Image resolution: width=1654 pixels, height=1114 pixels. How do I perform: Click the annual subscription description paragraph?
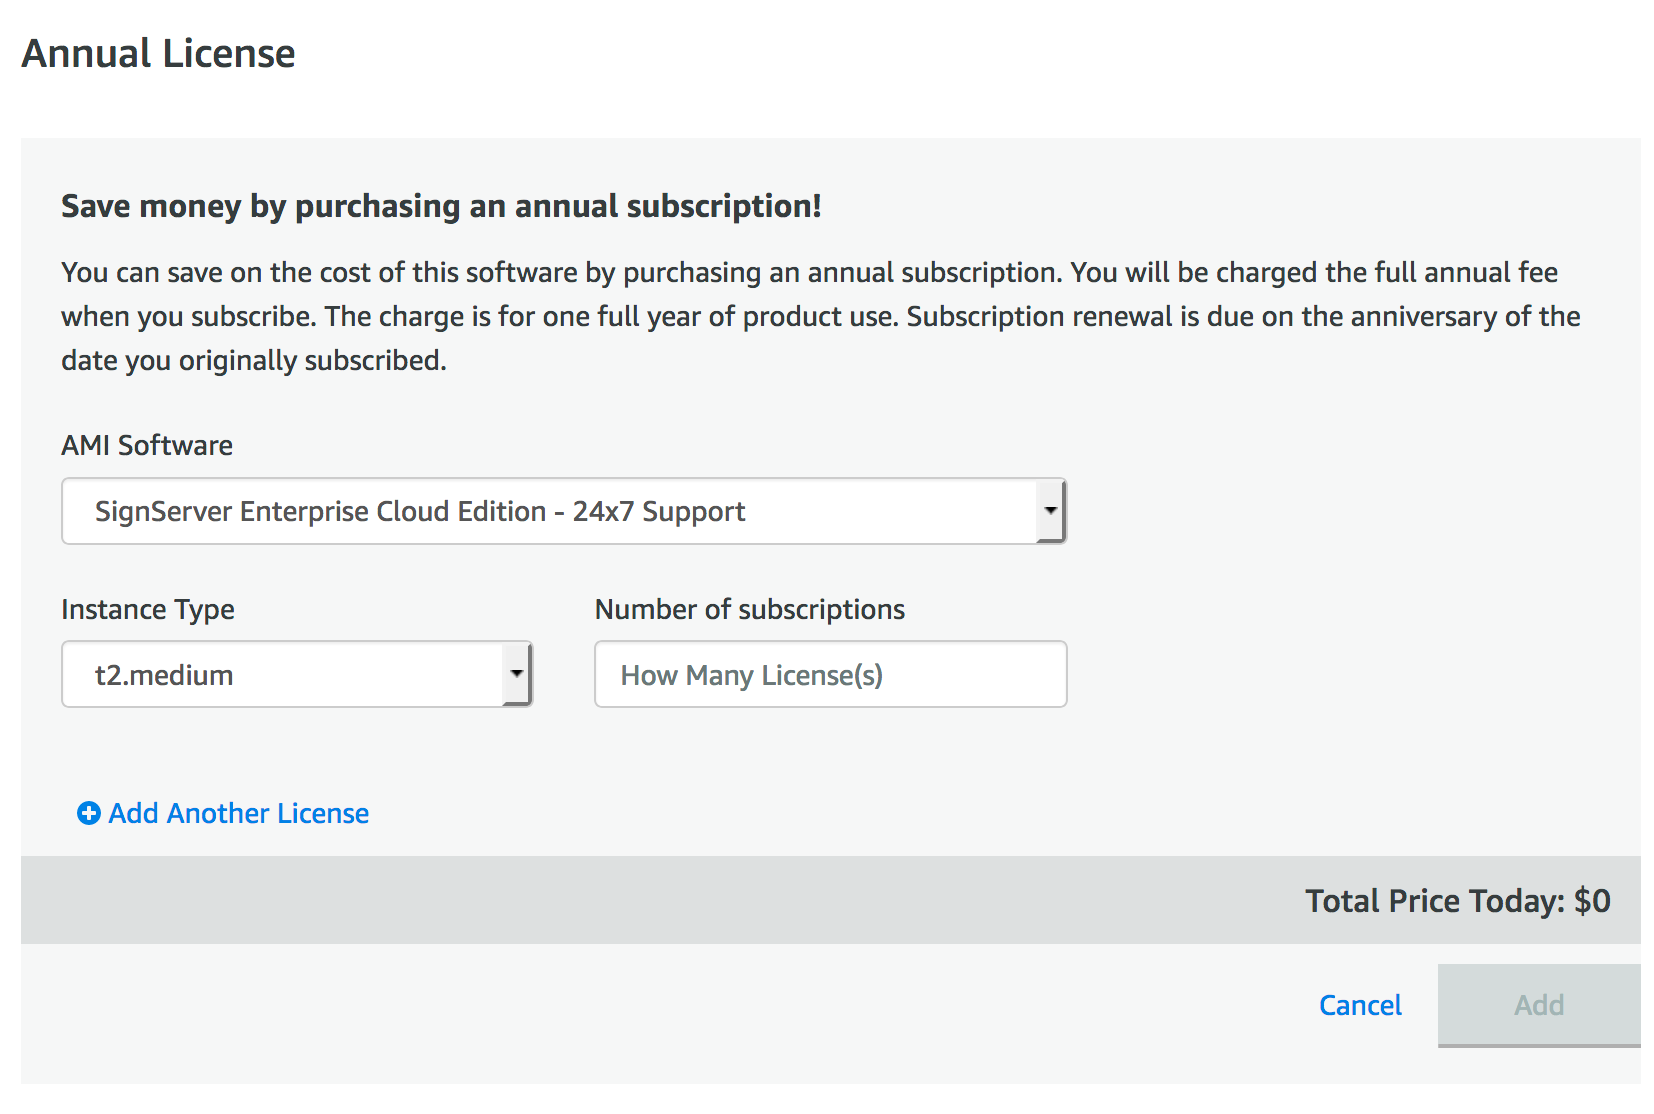coord(820,316)
